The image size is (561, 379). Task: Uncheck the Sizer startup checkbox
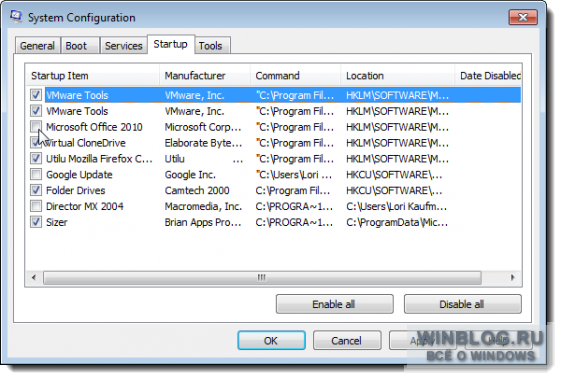pyautogui.click(x=36, y=222)
